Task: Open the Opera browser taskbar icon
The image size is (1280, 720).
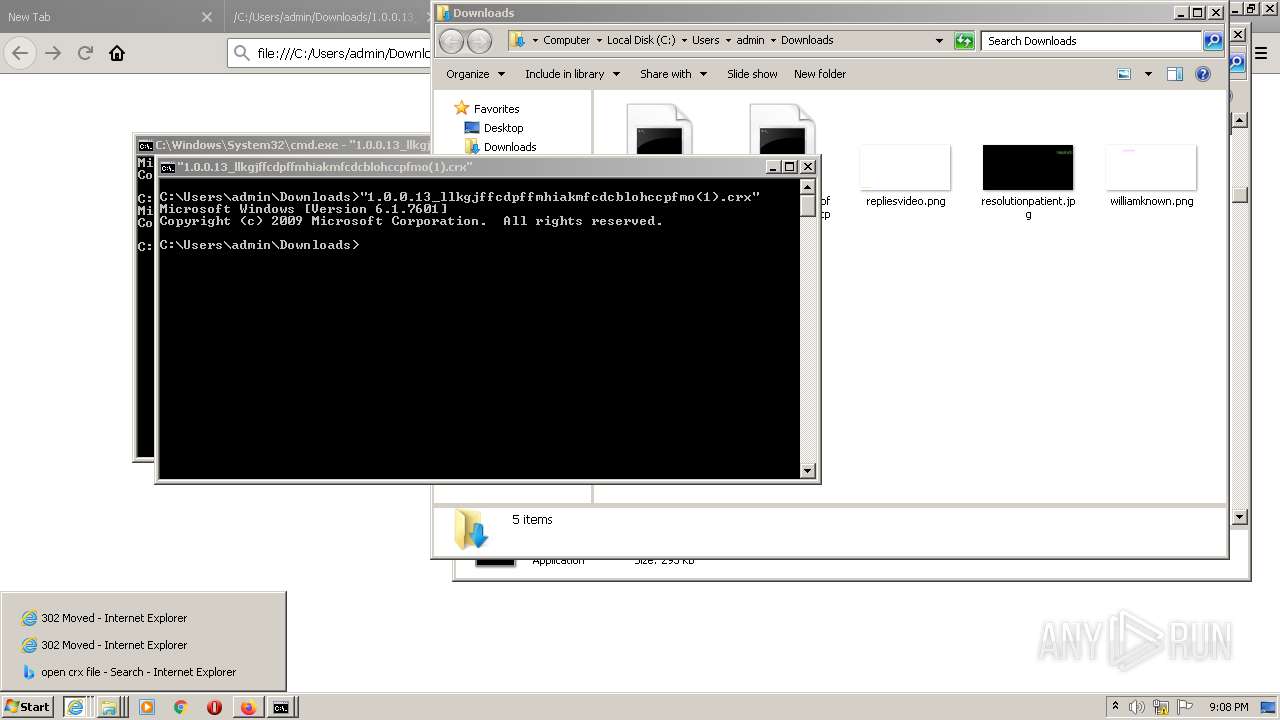Action: pyautogui.click(x=214, y=707)
